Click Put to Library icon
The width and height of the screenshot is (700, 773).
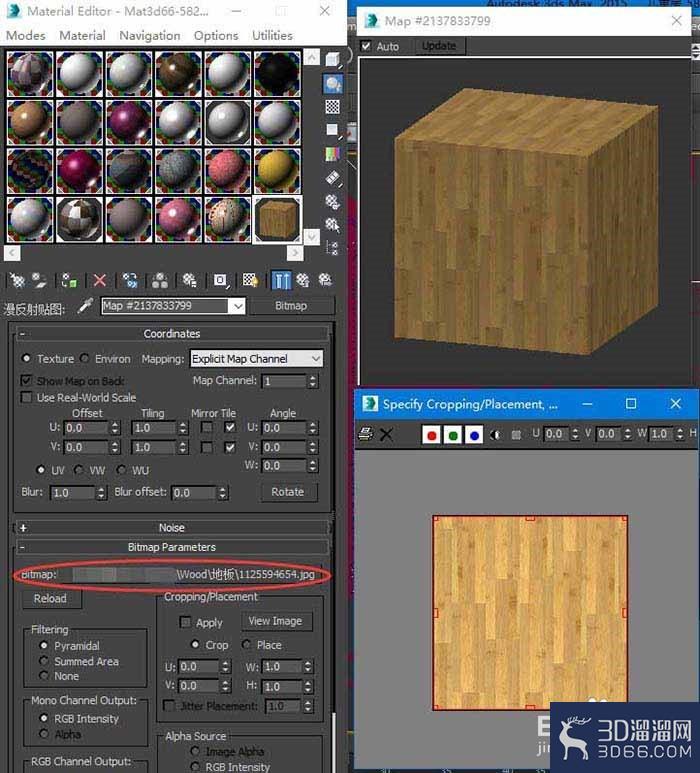190,281
